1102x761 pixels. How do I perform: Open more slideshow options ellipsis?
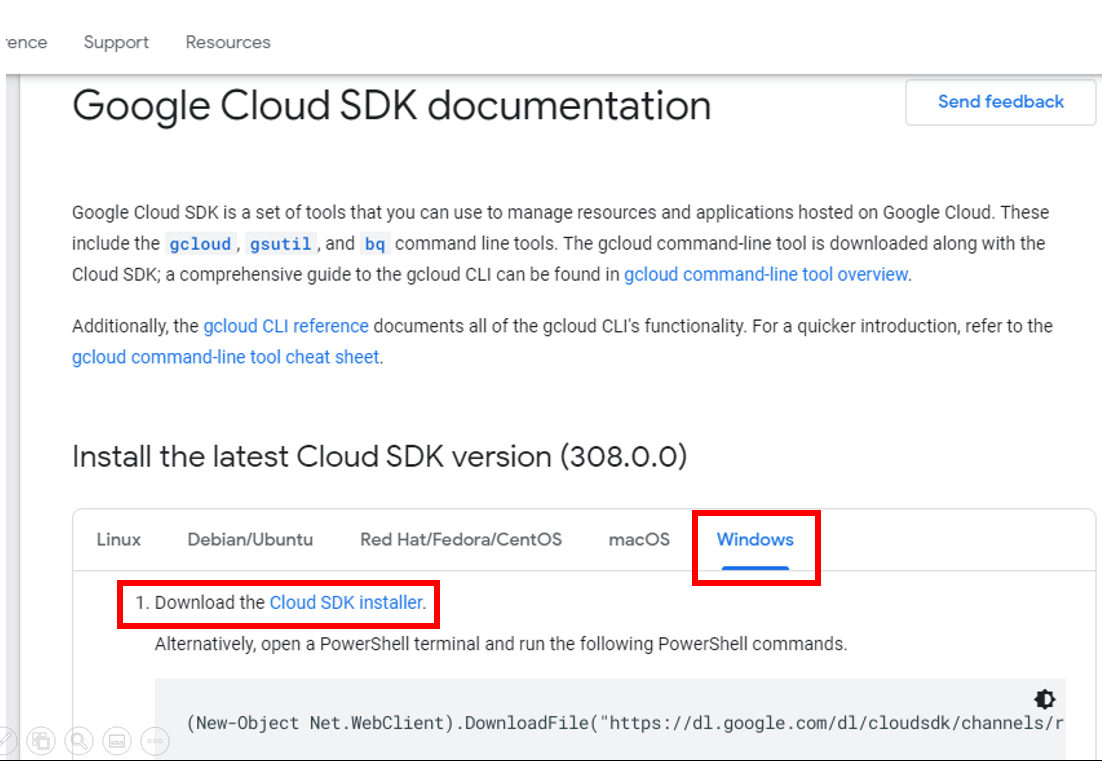tap(155, 741)
